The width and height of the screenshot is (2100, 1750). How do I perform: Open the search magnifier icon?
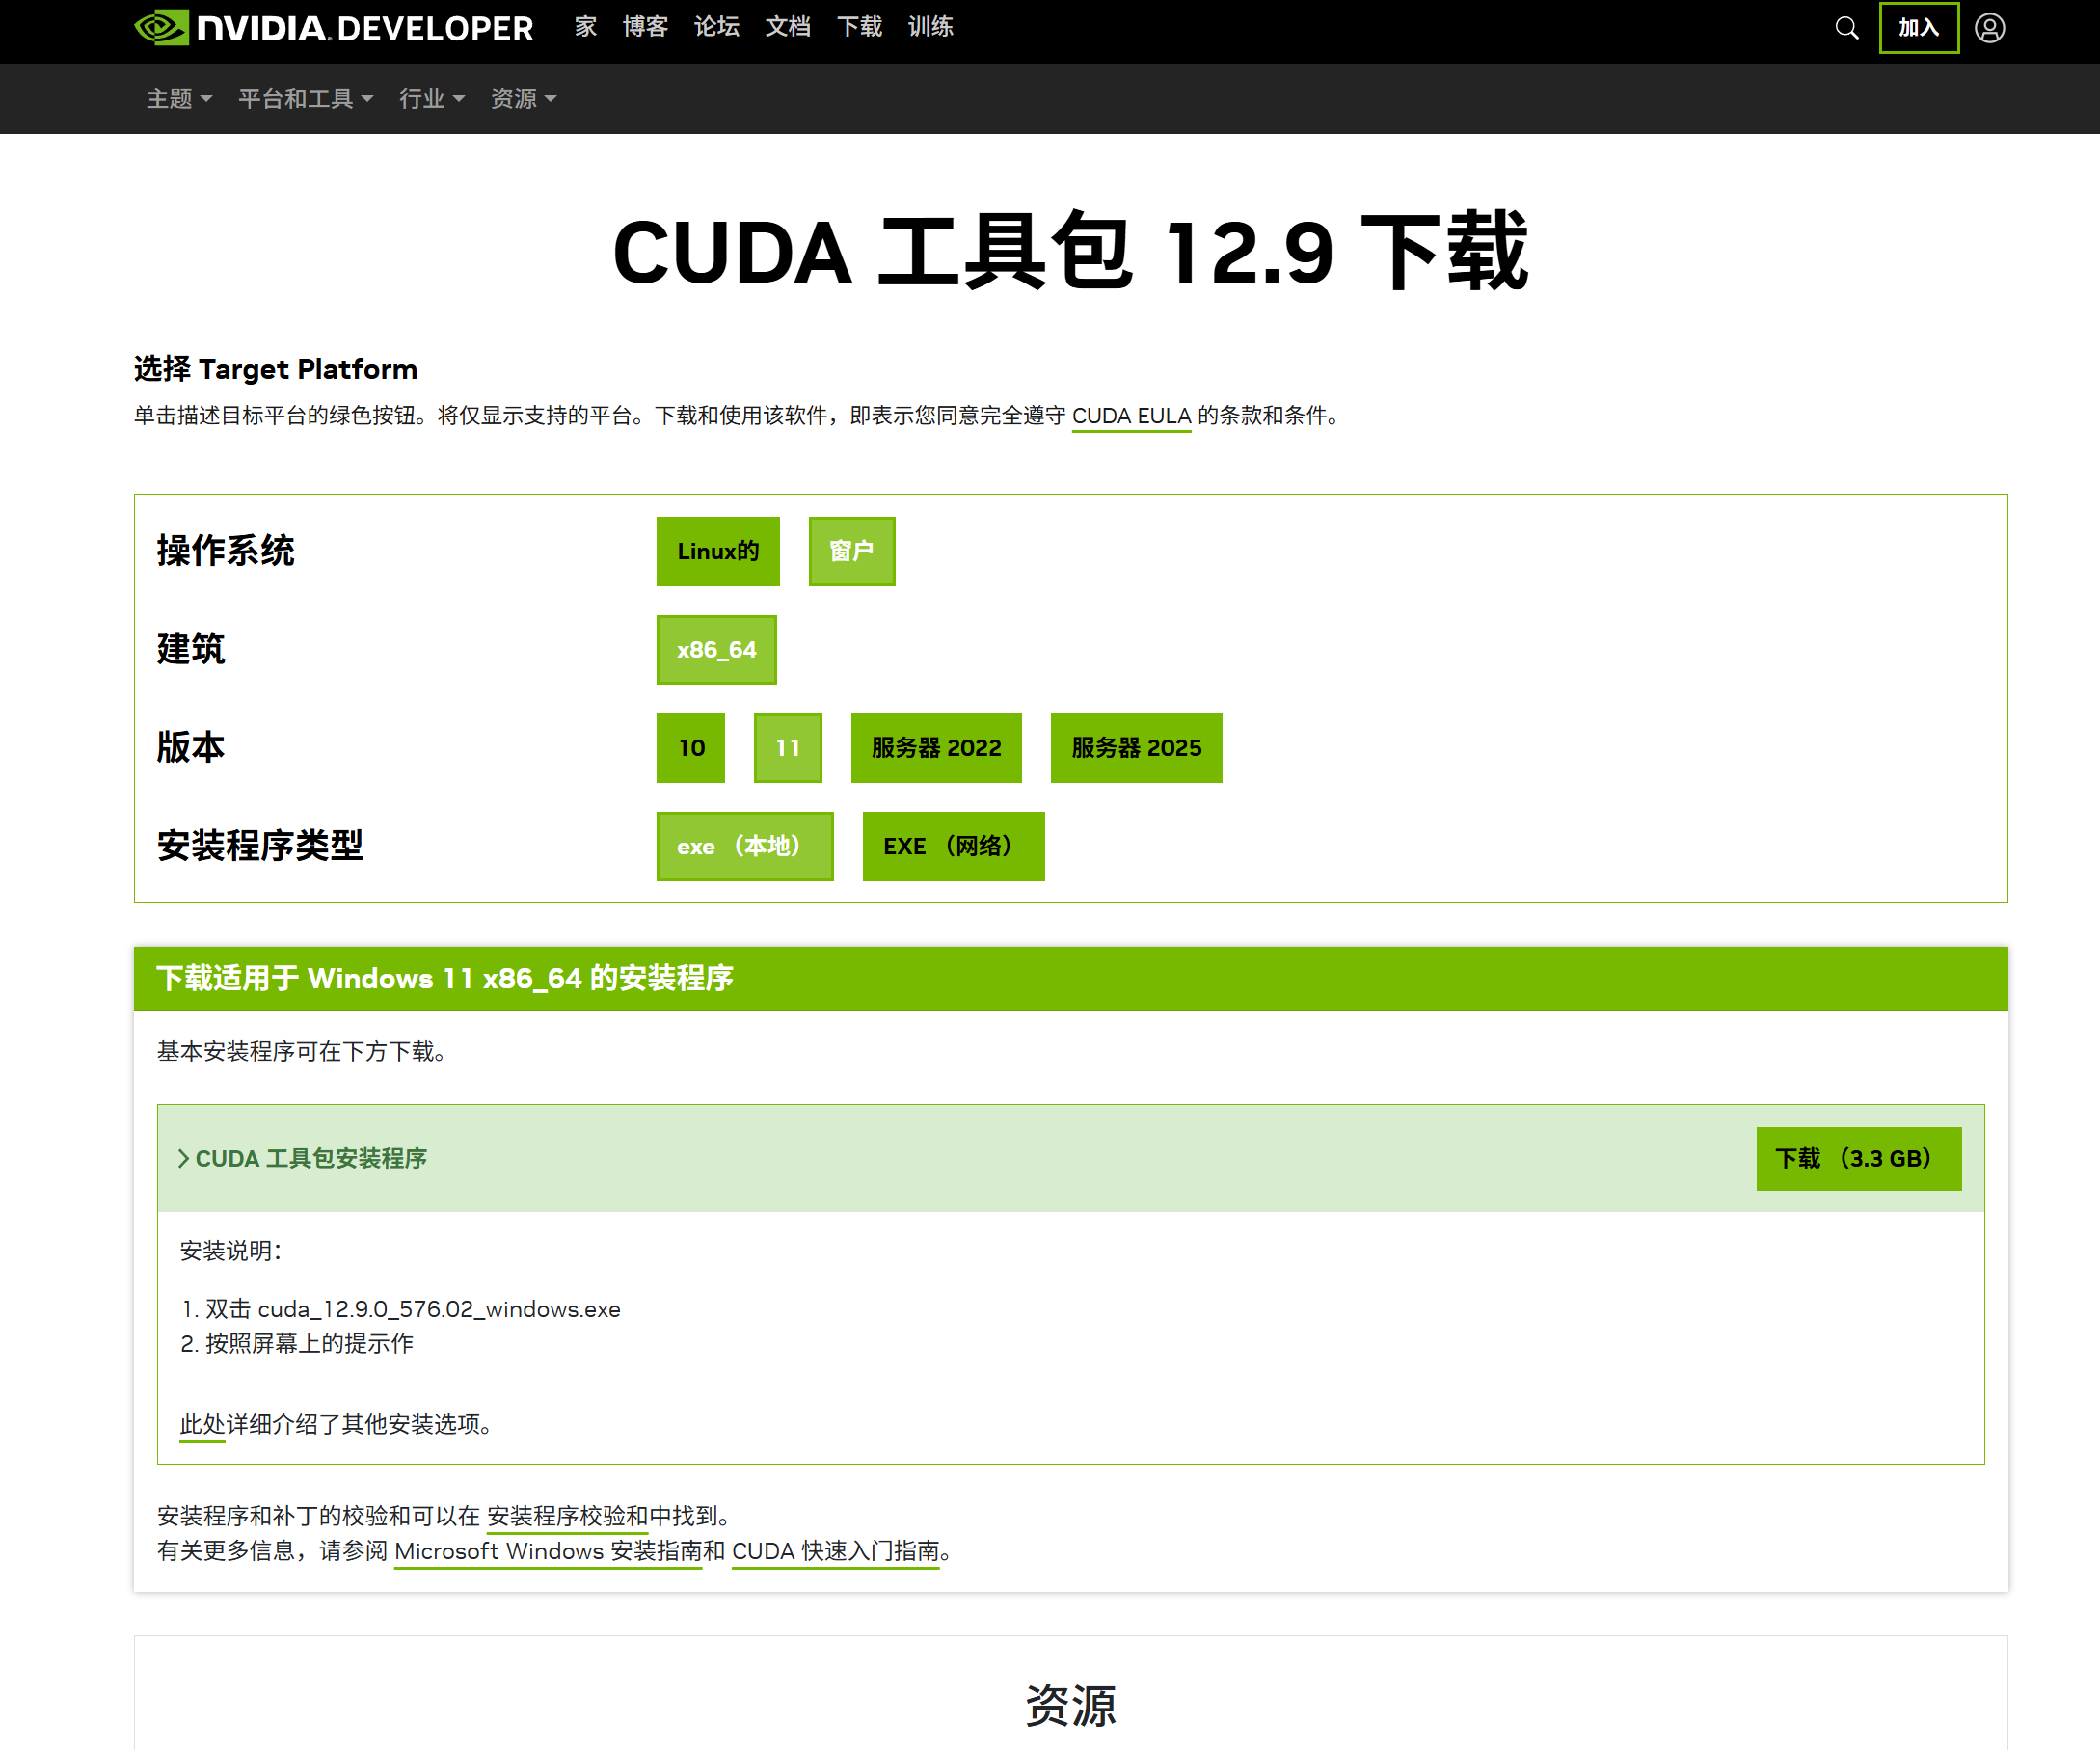pyautogui.click(x=1846, y=28)
